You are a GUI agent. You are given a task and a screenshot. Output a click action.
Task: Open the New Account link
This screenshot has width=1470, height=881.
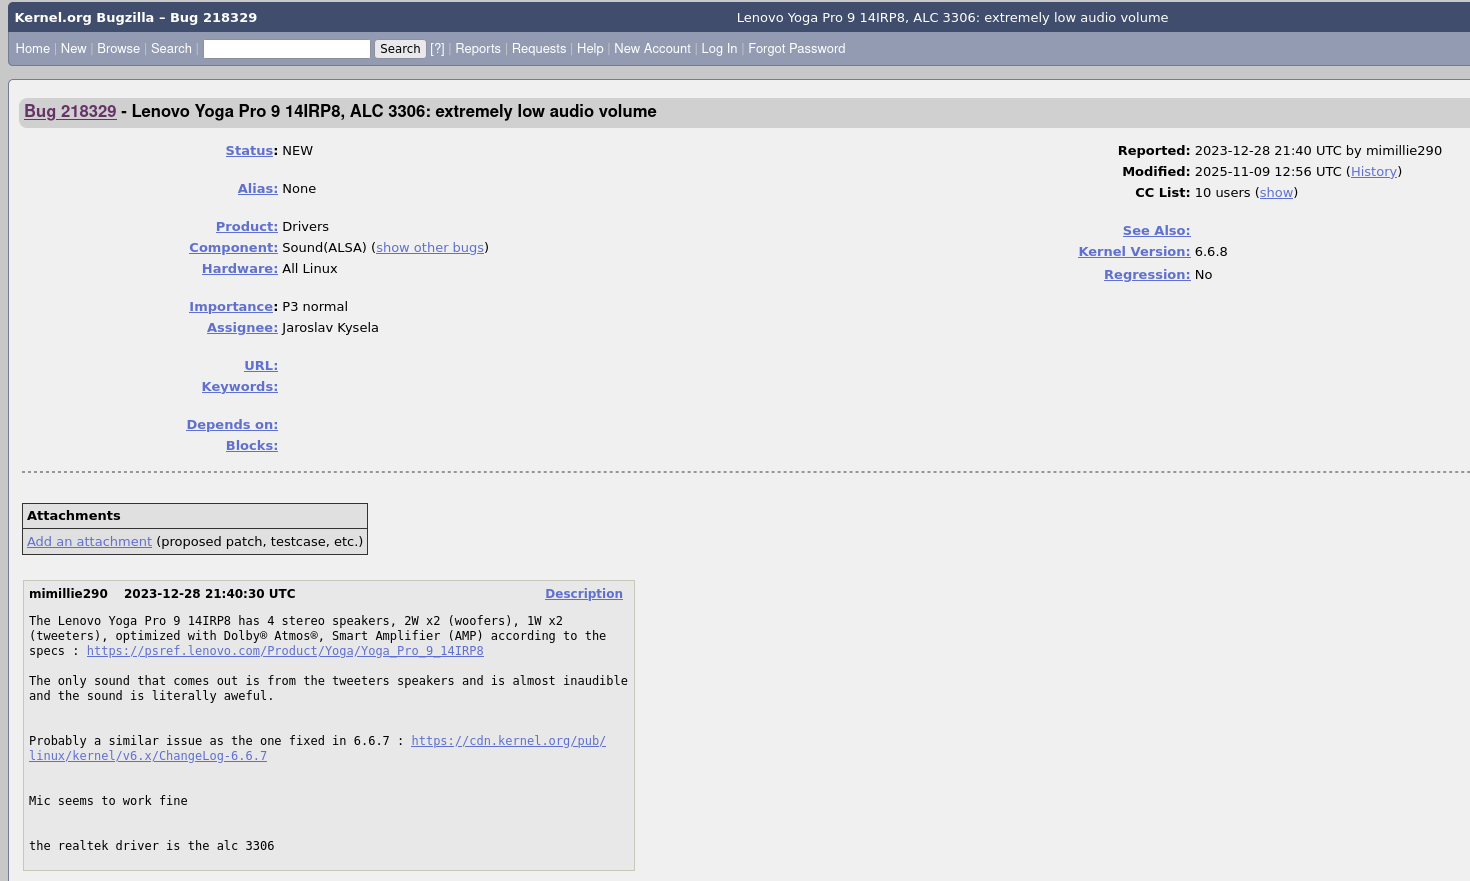coord(652,49)
